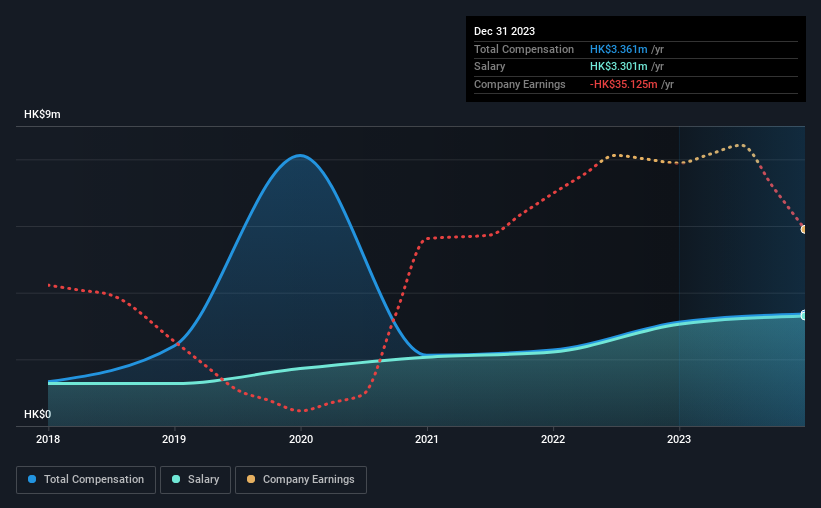
Task: Toggle the Company Earnings legend button
Action: coord(301,480)
